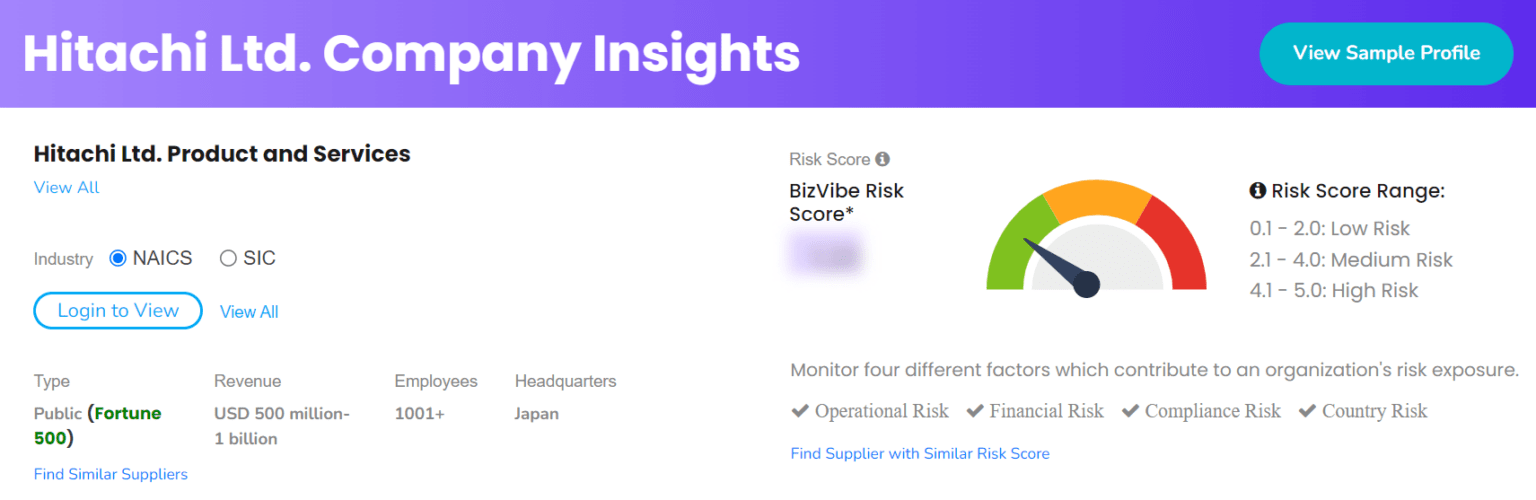
Task: Click the Compliance Risk checkmark icon
Action: tap(1130, 411)
